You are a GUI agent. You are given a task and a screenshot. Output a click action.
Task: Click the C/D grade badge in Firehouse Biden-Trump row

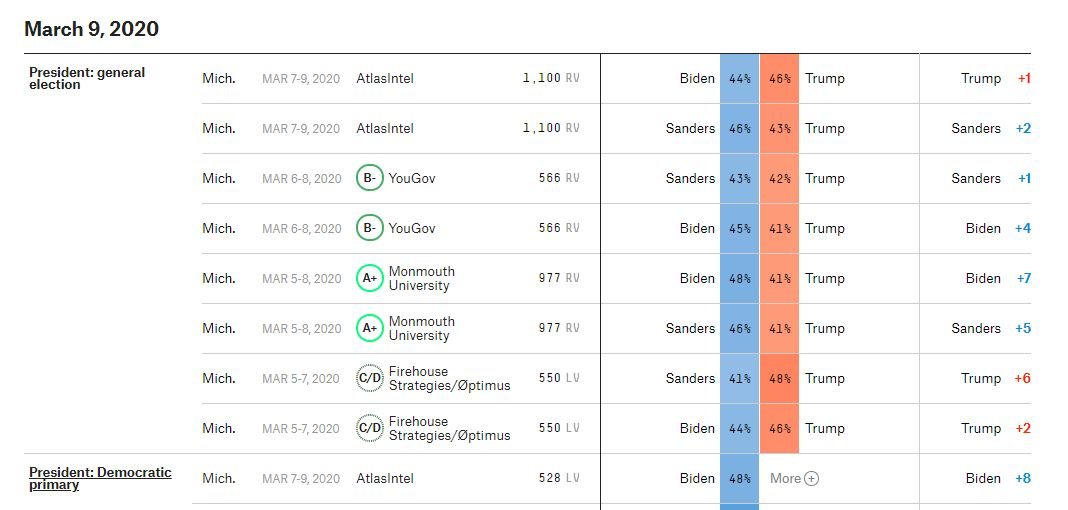369,428
